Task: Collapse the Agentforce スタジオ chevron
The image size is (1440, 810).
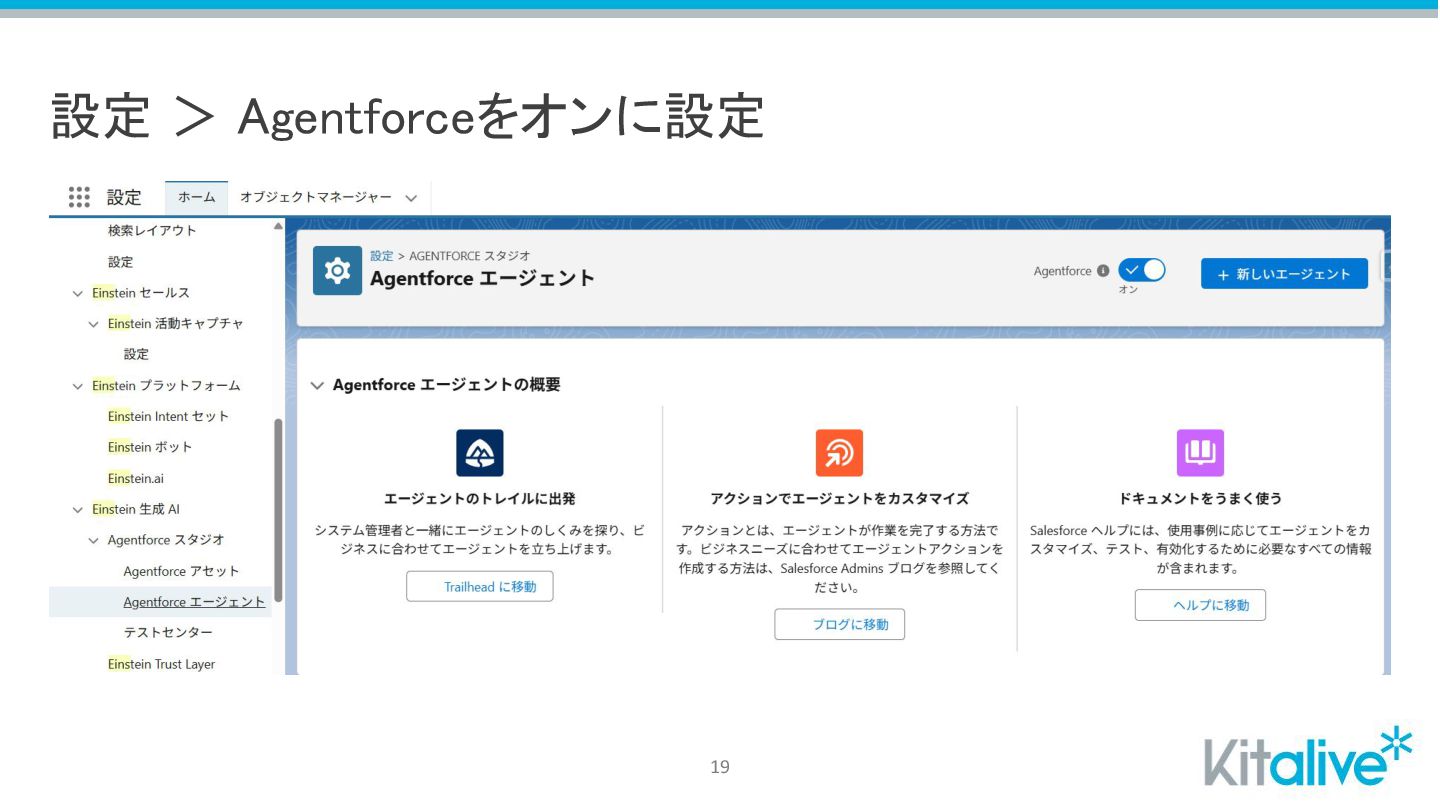Action: (94, 541)
